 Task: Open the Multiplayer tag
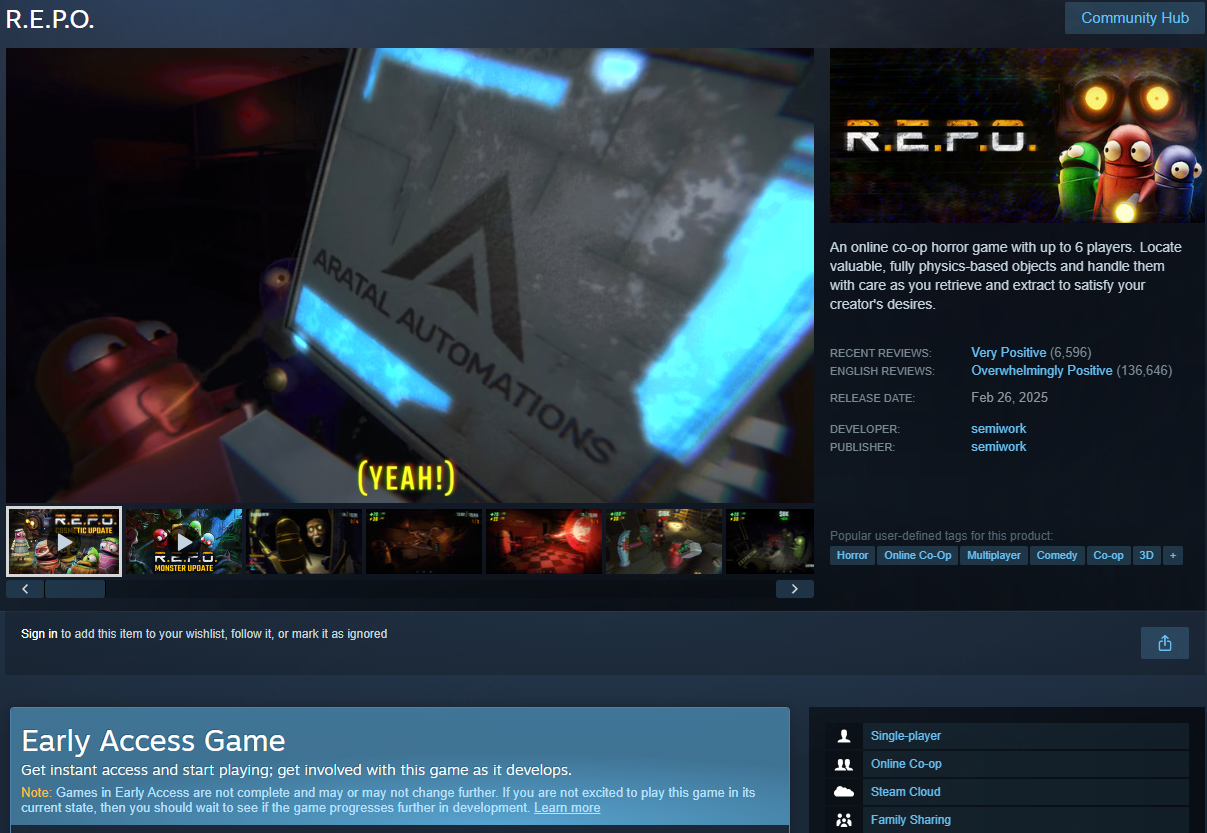994,555
